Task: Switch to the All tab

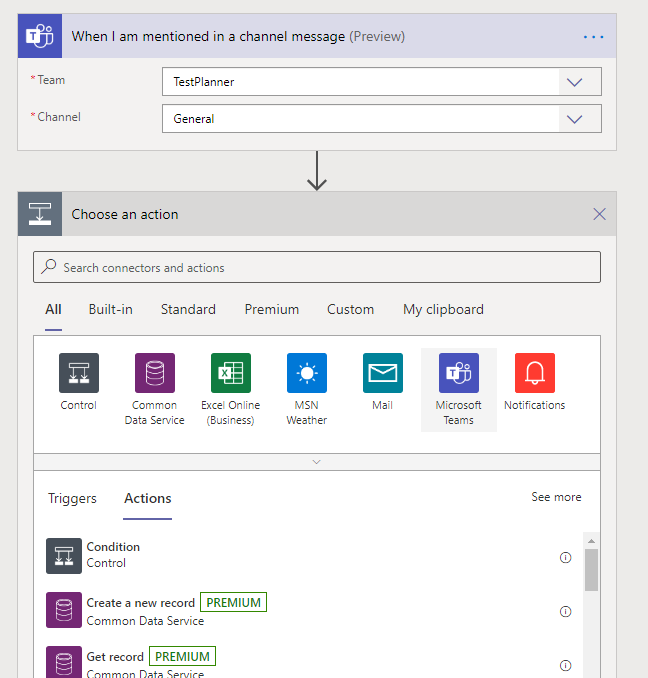Action: pos(53,310)
